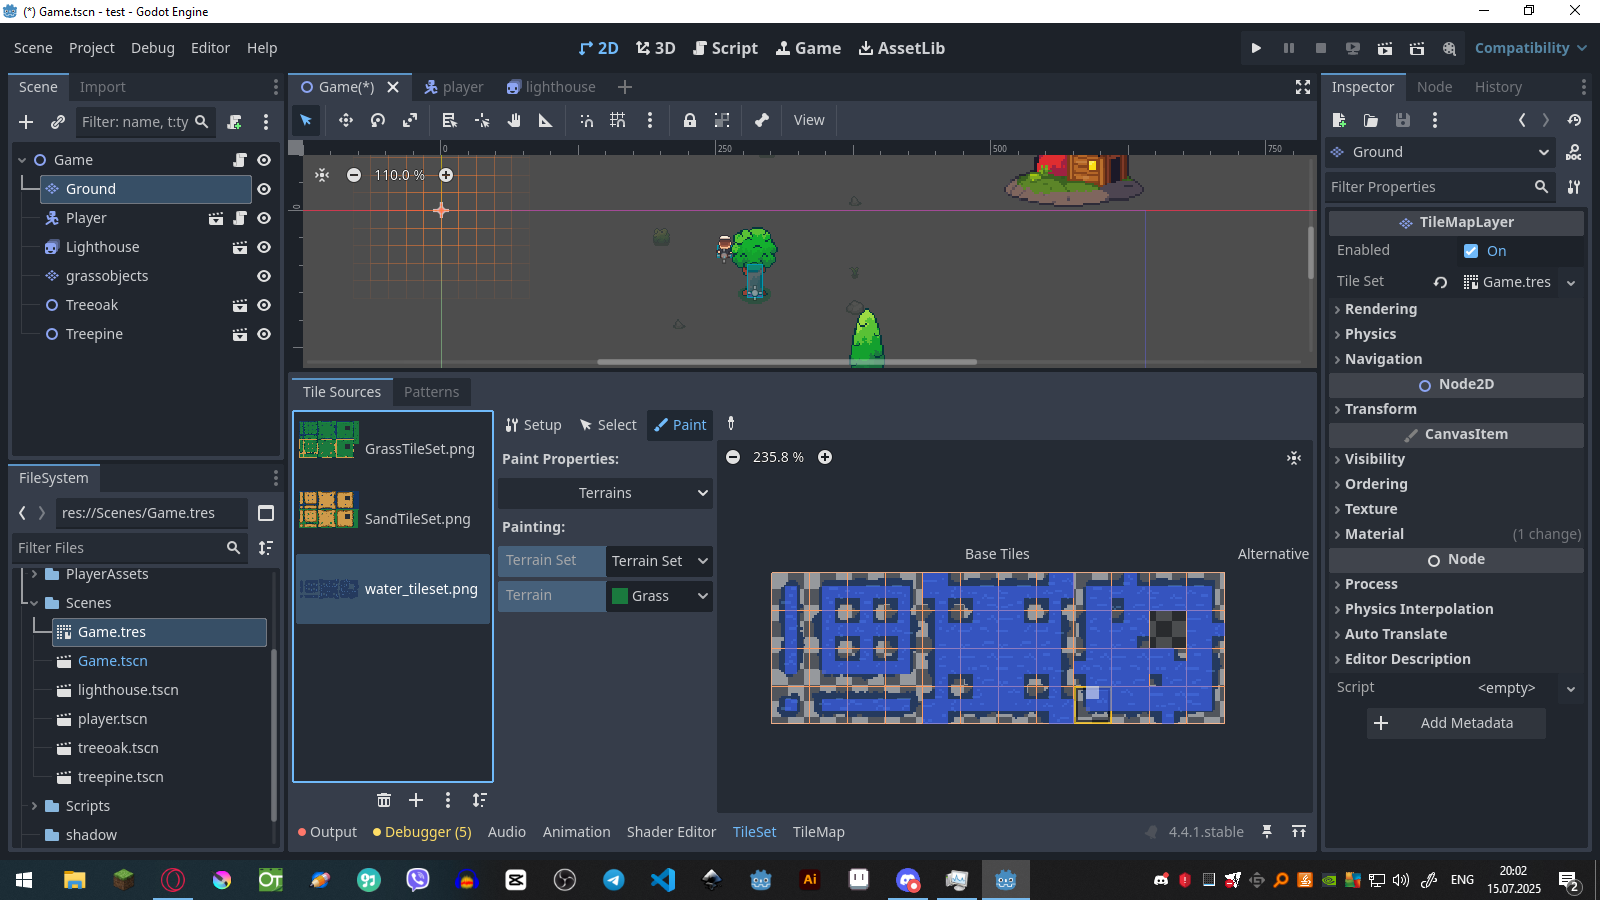Select the Move Mode tool

pos(345,120)
